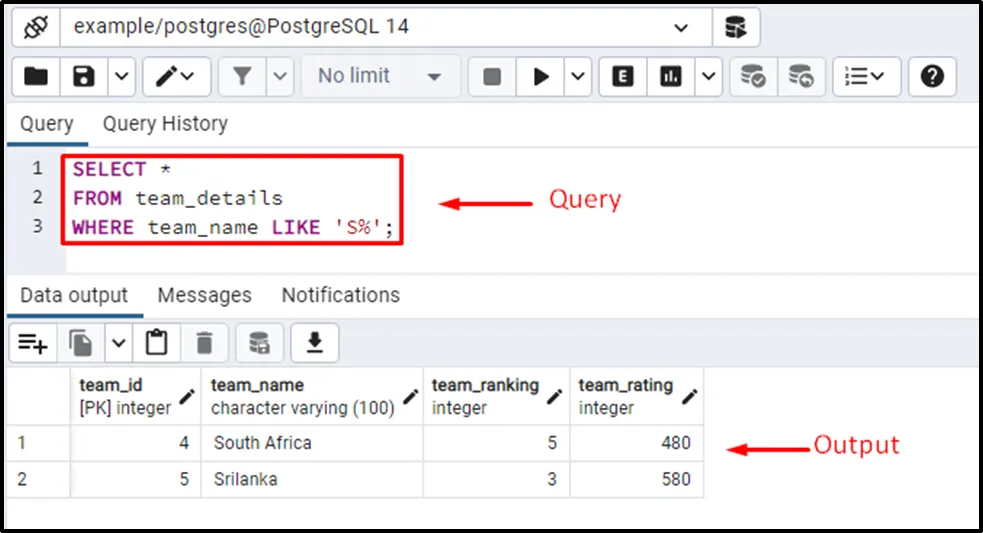This screenshot has height=533, width=983.
Task: Click the connection status icon
Action: (x=36, y=28)
